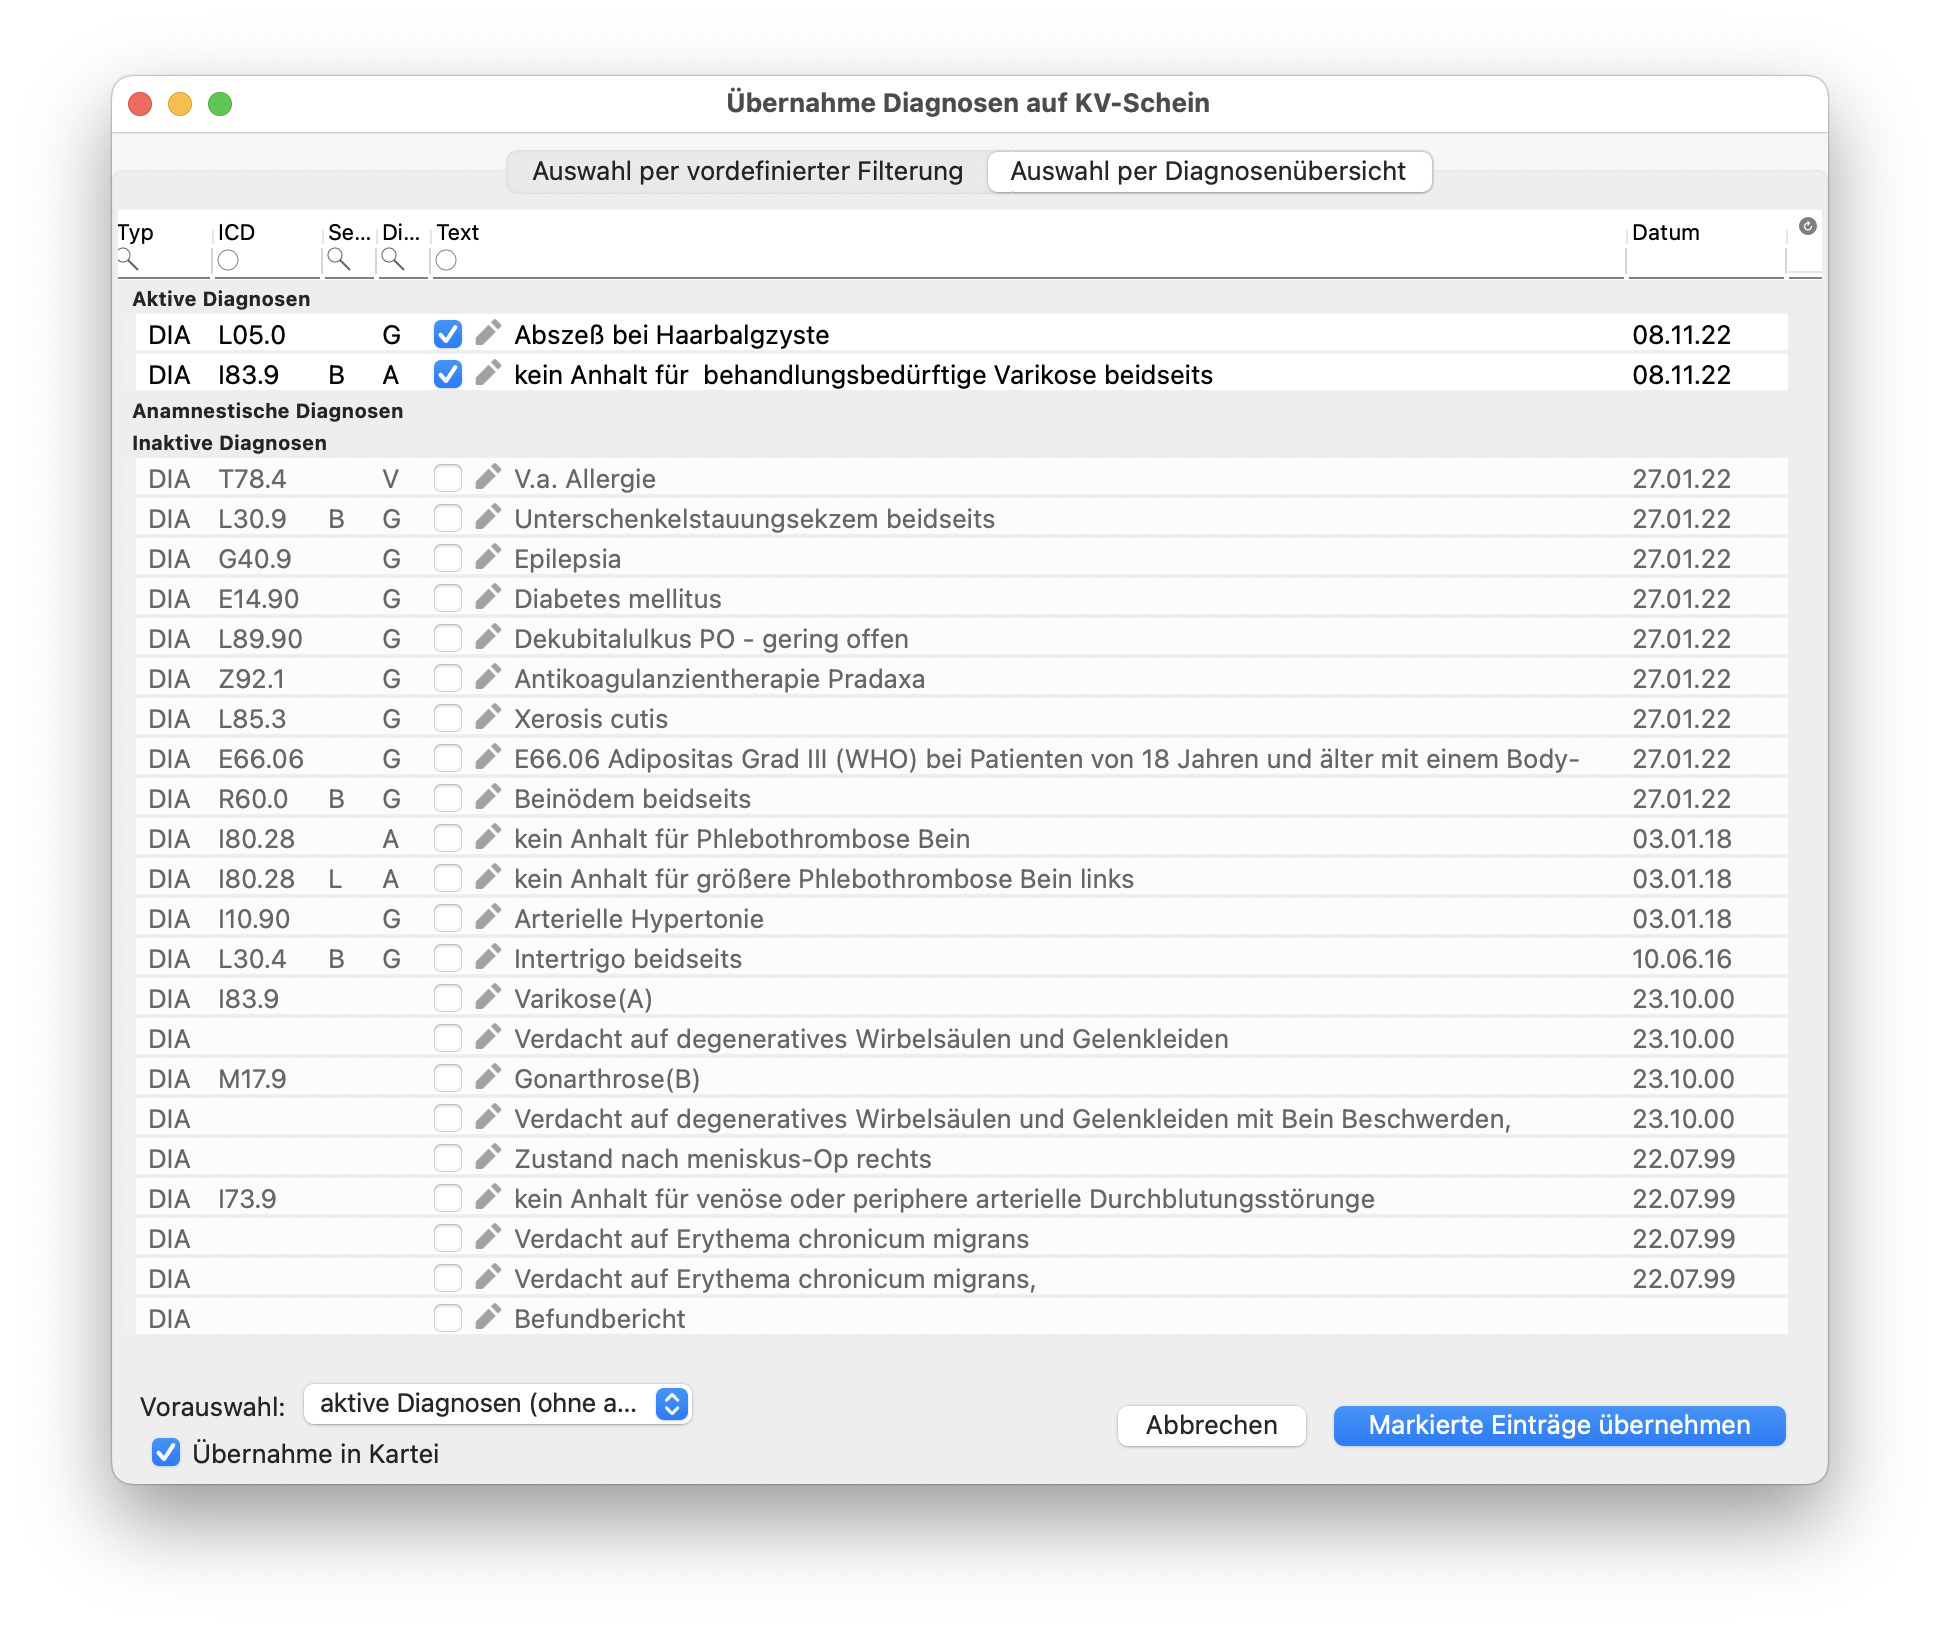The image size is (1940, 1632).
Task: Tick the L30.4 Intertrigo beidseits checkbox
Action: [448, 958]
